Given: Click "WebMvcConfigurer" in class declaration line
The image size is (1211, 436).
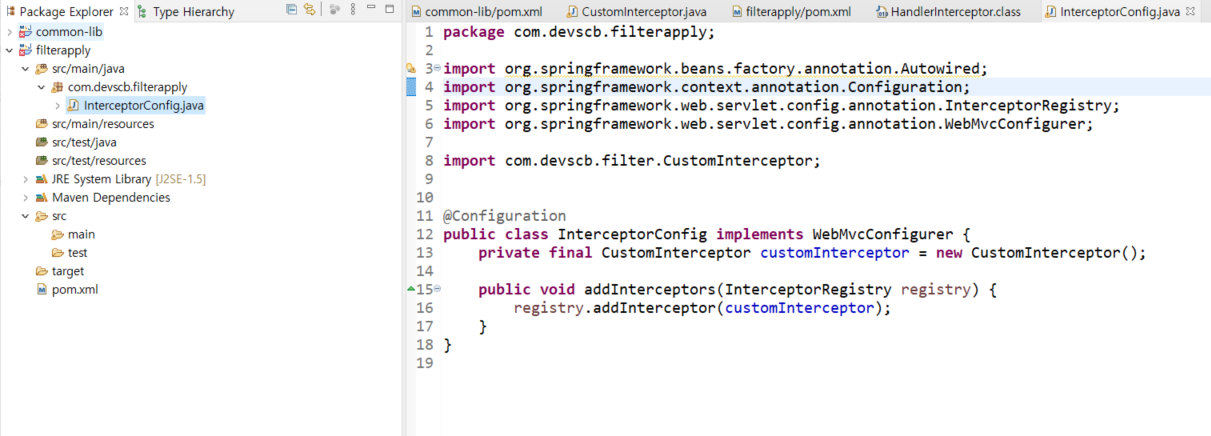Looking at the screenshot, I should [883, 234].
